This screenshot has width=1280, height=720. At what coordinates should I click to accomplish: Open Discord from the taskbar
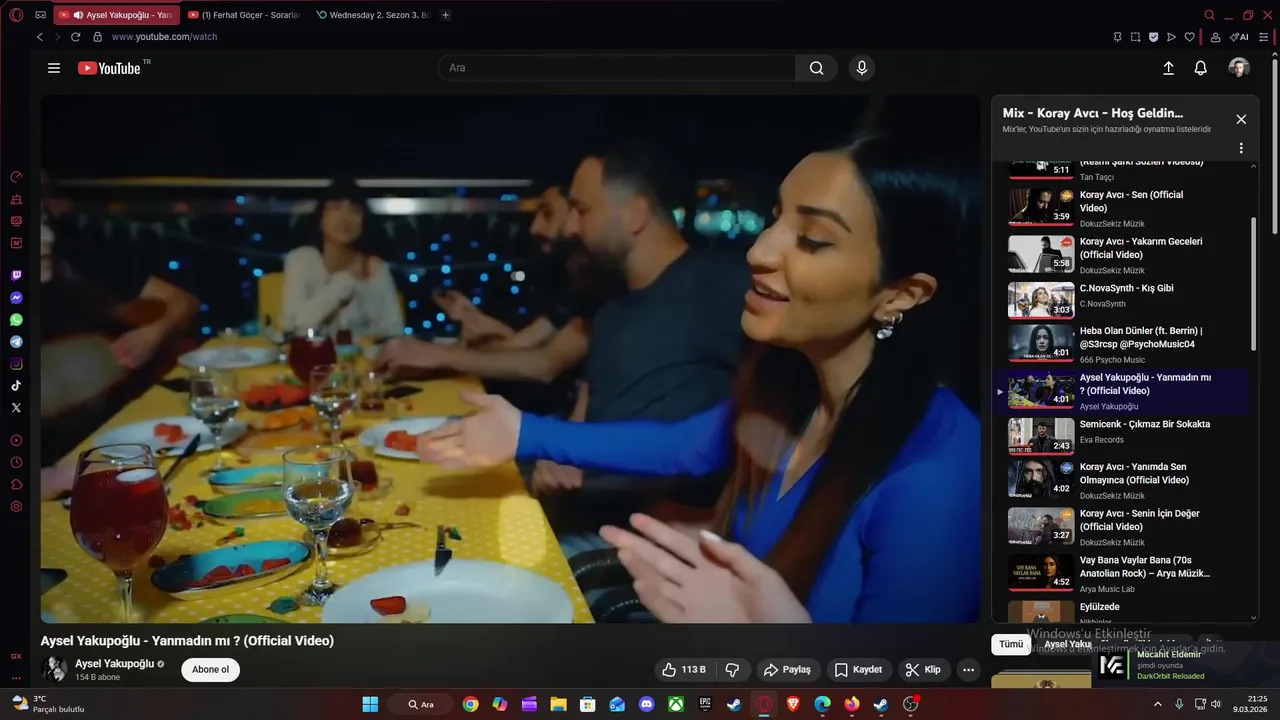click(646, 704)
